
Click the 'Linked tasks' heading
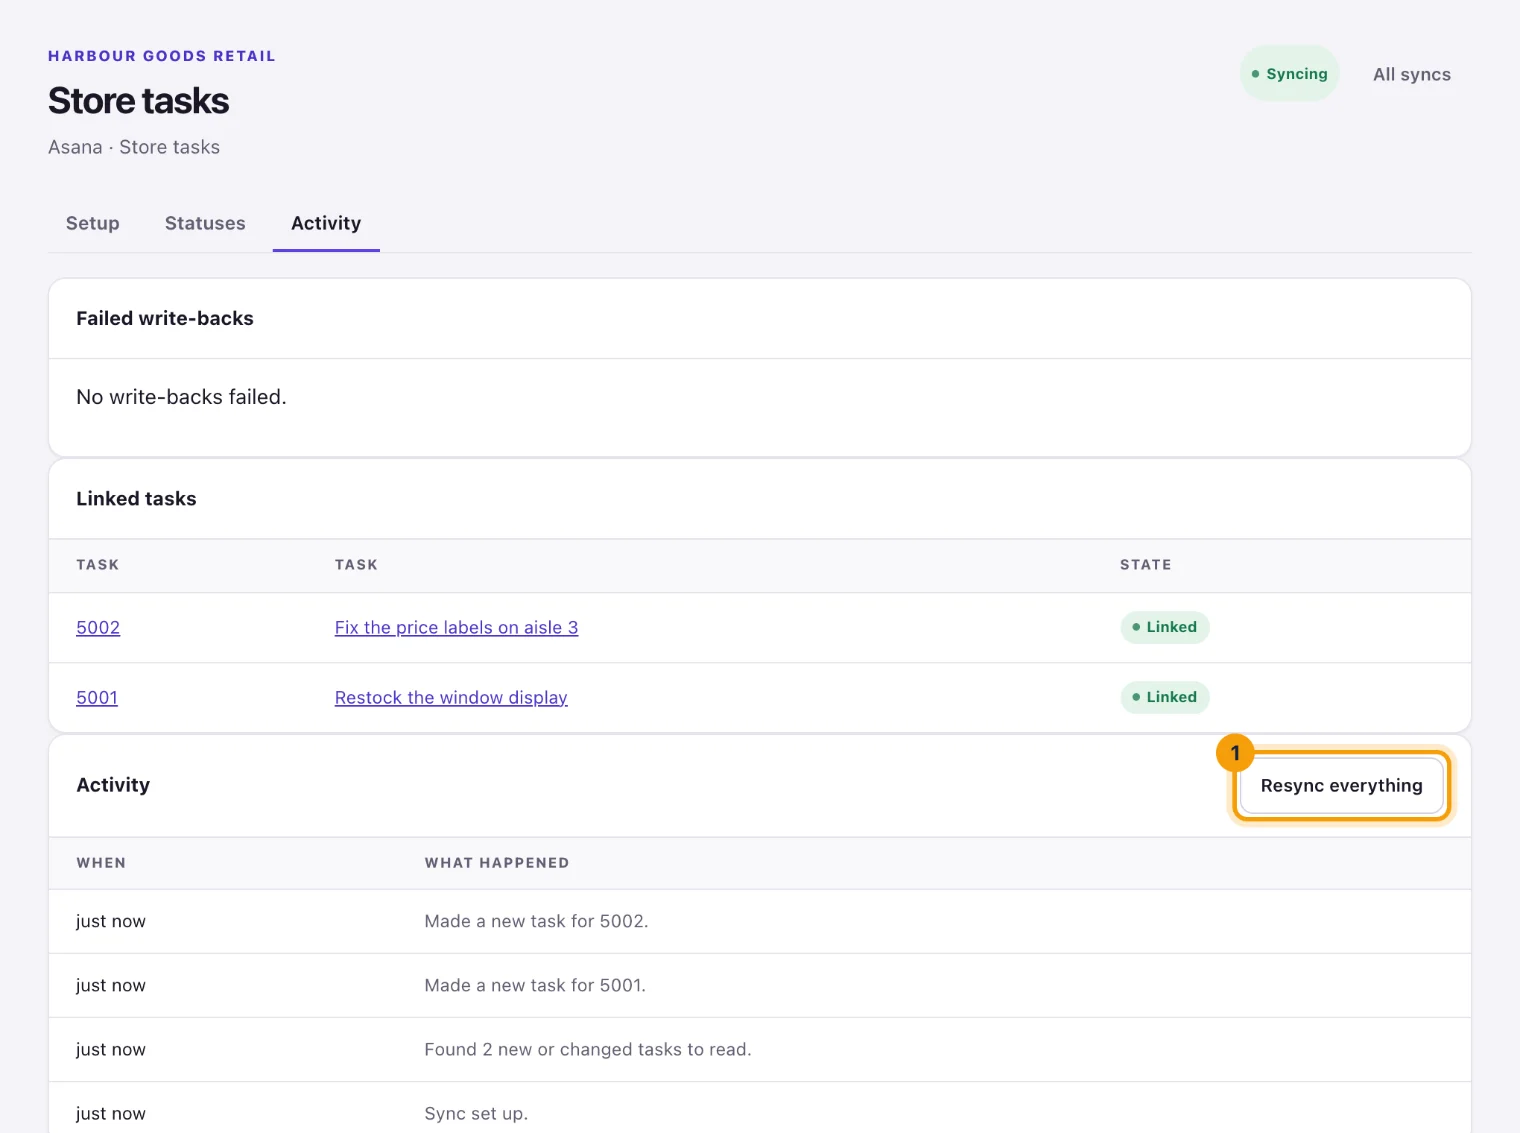(x=136, y=498)
